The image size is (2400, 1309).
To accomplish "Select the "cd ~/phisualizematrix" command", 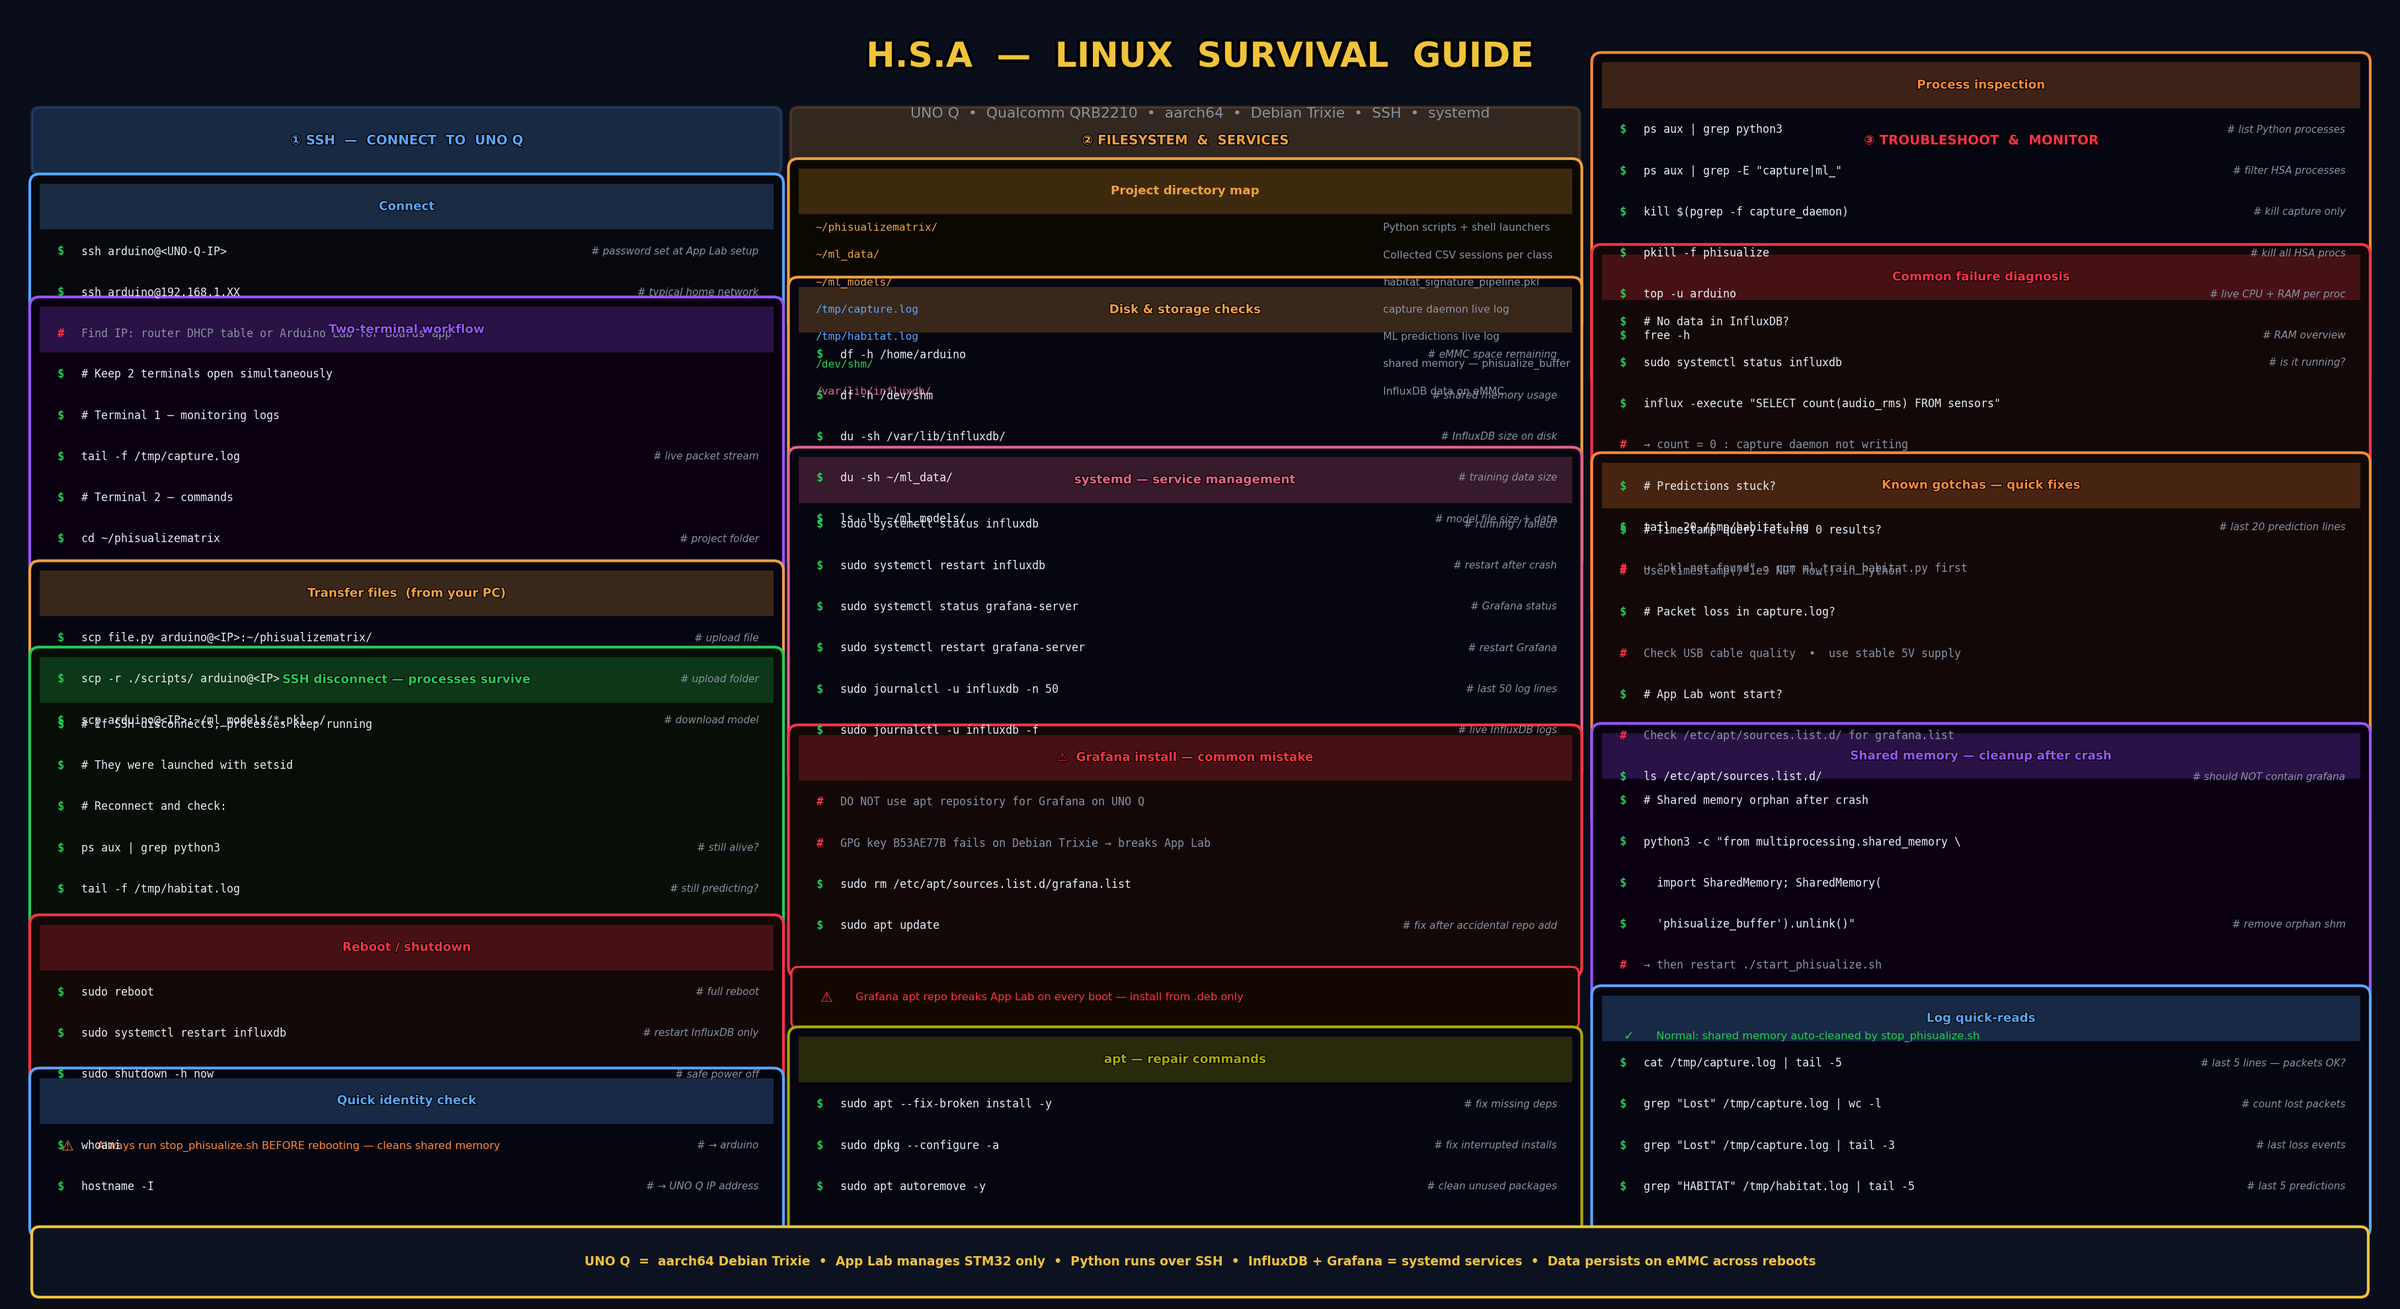I will (x=151, y=538).
